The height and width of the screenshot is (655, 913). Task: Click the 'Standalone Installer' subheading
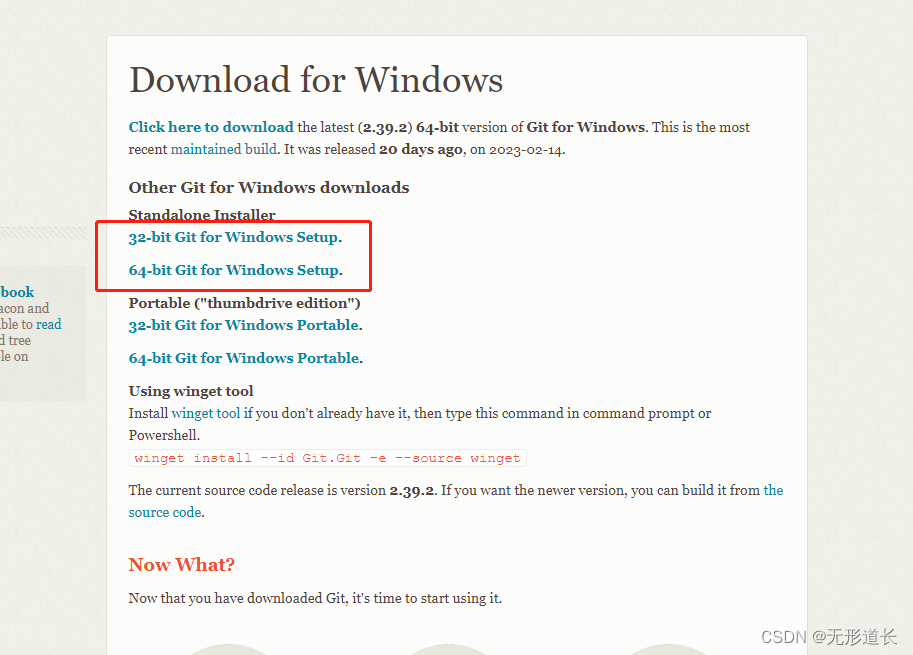[x=202, y=215]
